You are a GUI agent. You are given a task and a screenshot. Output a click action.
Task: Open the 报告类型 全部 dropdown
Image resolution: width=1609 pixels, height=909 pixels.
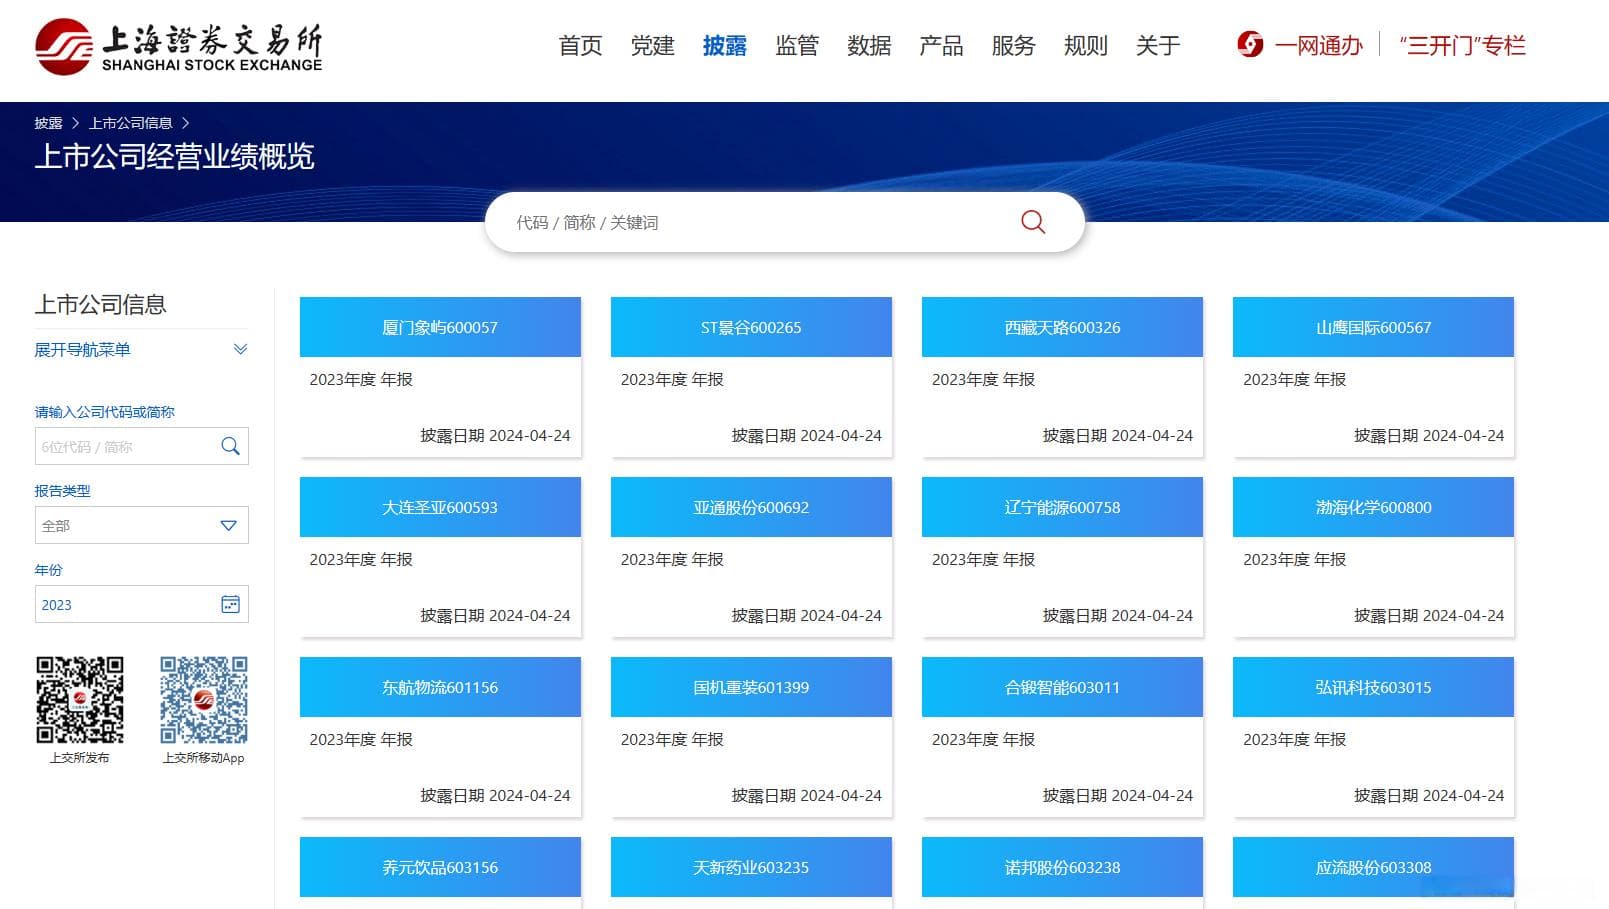coord(141,525)
